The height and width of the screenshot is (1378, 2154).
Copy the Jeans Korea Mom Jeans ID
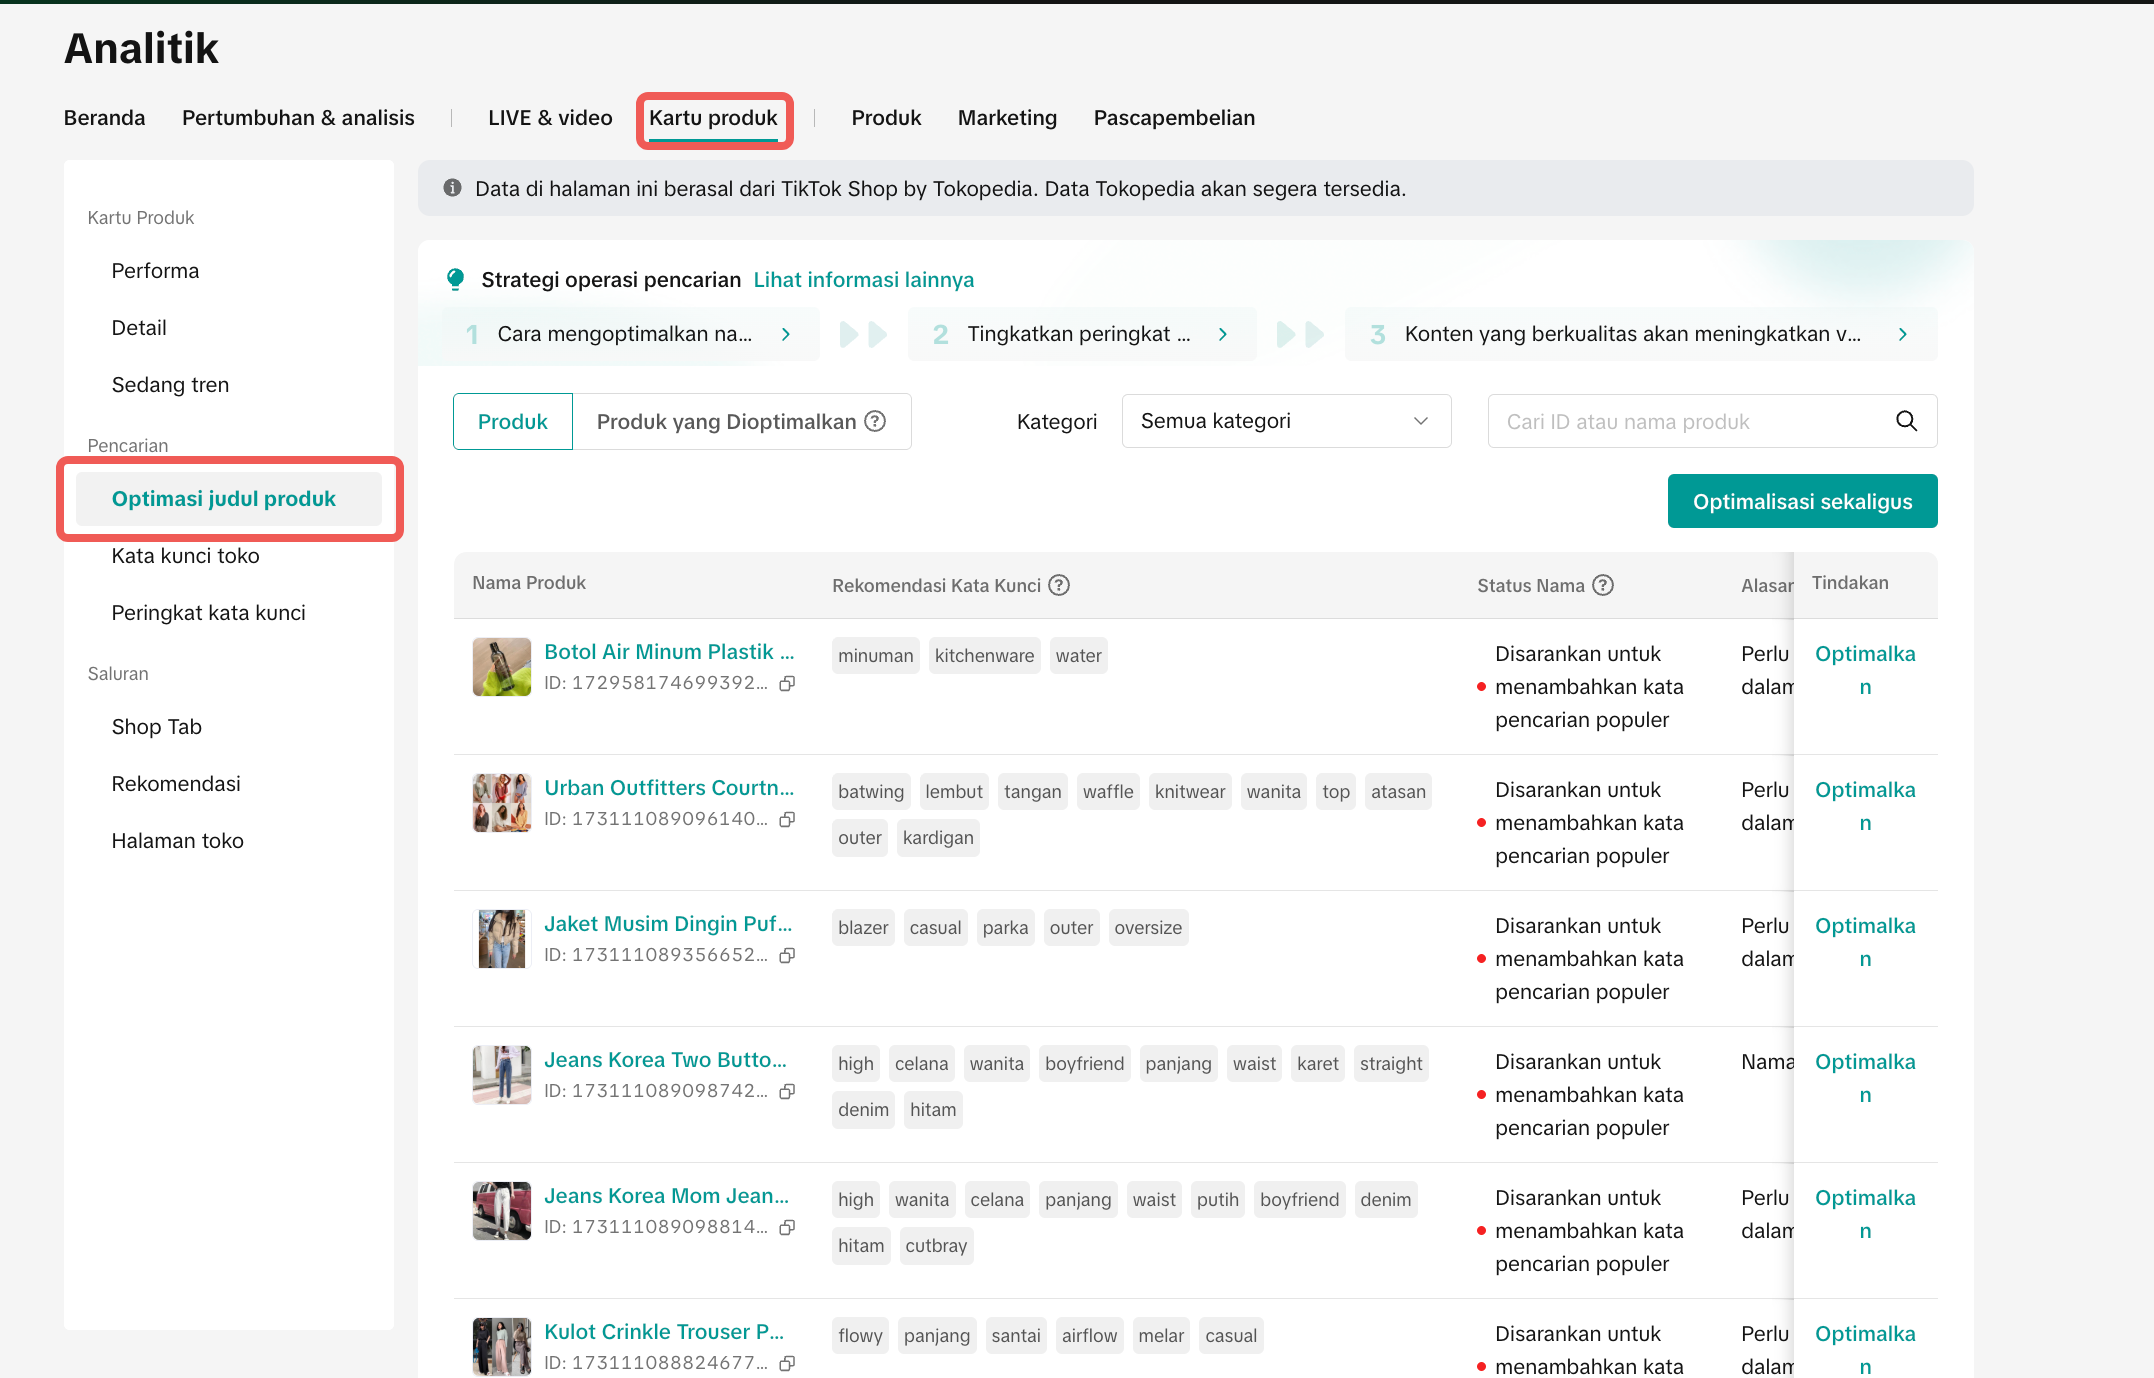point(787,1227)
